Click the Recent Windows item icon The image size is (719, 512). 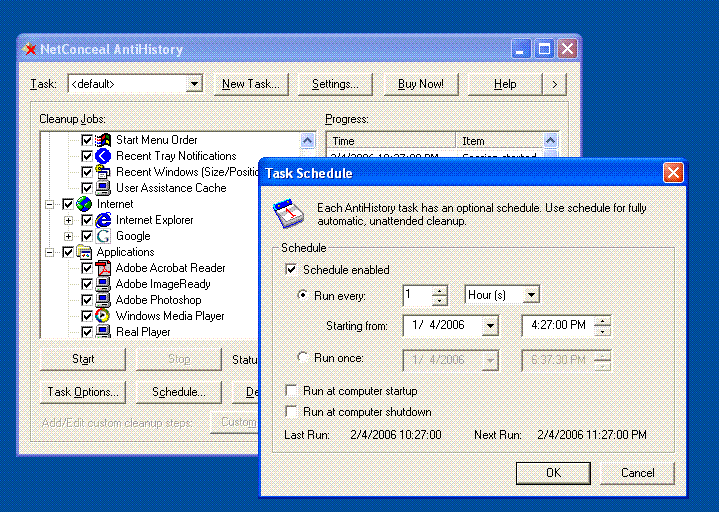pyautogui.click(x=103, y=172)
